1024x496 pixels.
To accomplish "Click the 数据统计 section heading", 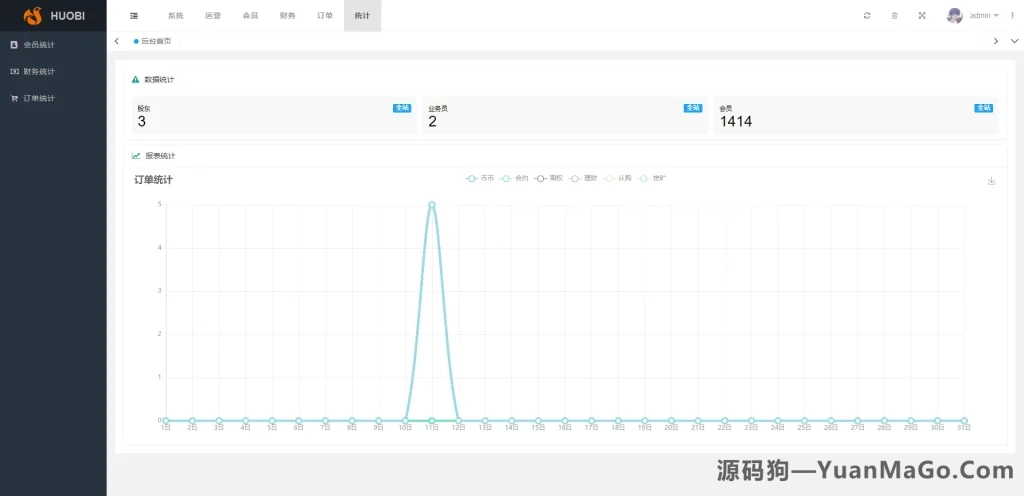I will [x=159, y=80].
